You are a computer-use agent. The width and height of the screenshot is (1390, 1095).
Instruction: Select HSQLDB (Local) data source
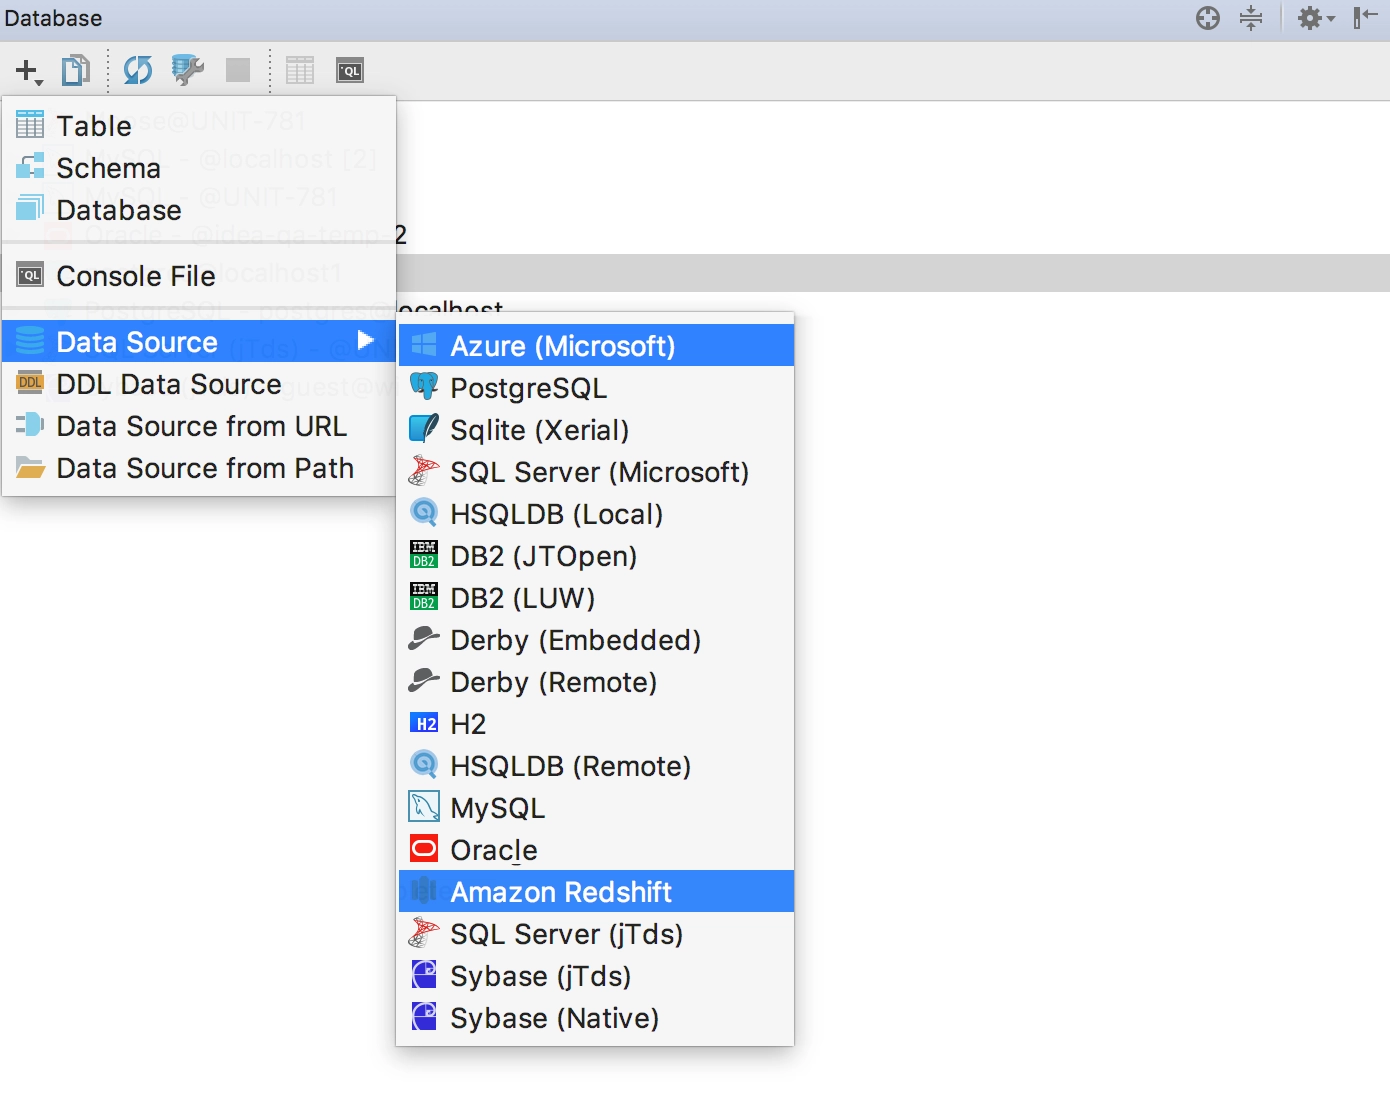coord(596,514)
